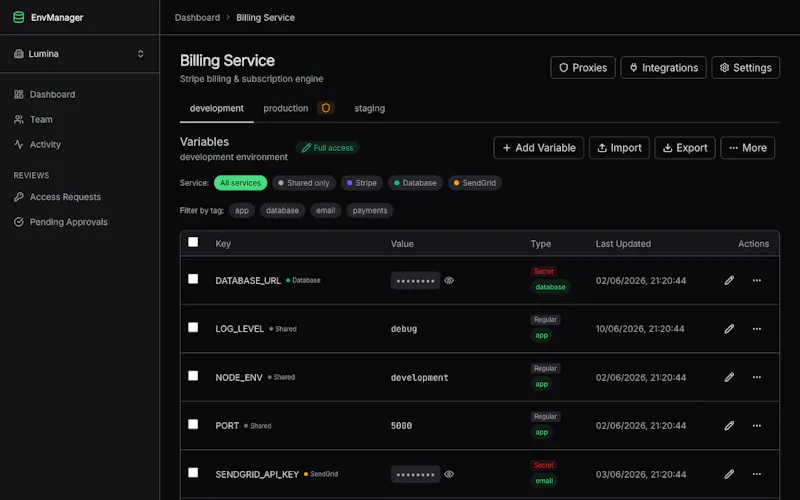Reveal the DATABASE_URL value with the eye icon
This screenshot has width=800, height=500.
pos(449,280)
